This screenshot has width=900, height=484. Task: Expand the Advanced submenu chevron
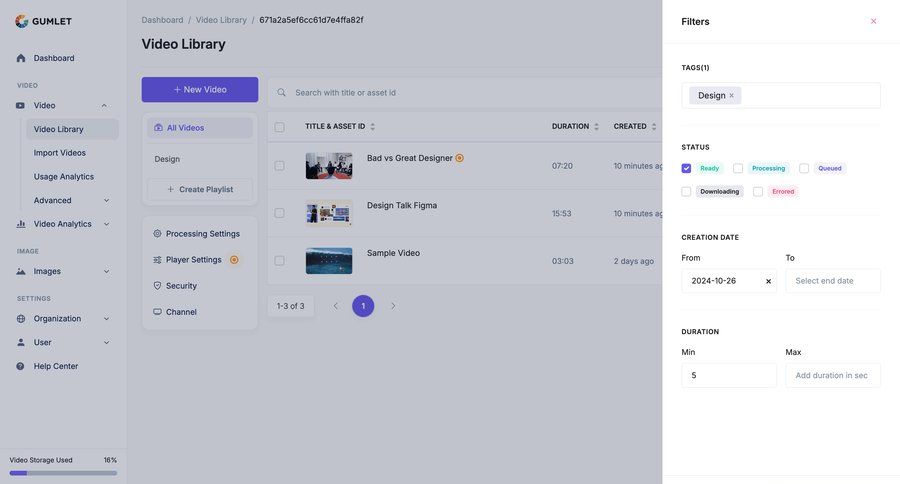click(107, 200)
